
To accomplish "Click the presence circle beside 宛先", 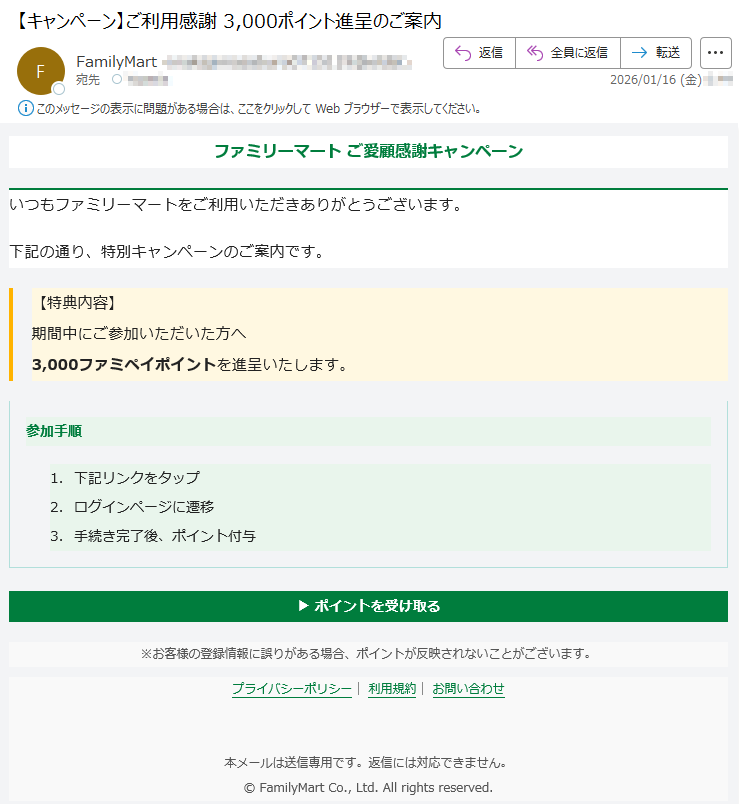I will click(x=117, y=79).
